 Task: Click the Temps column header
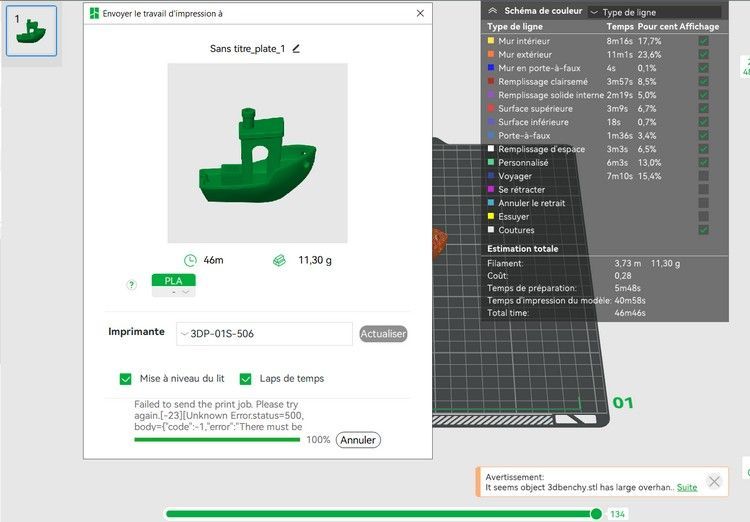point(620,27)
